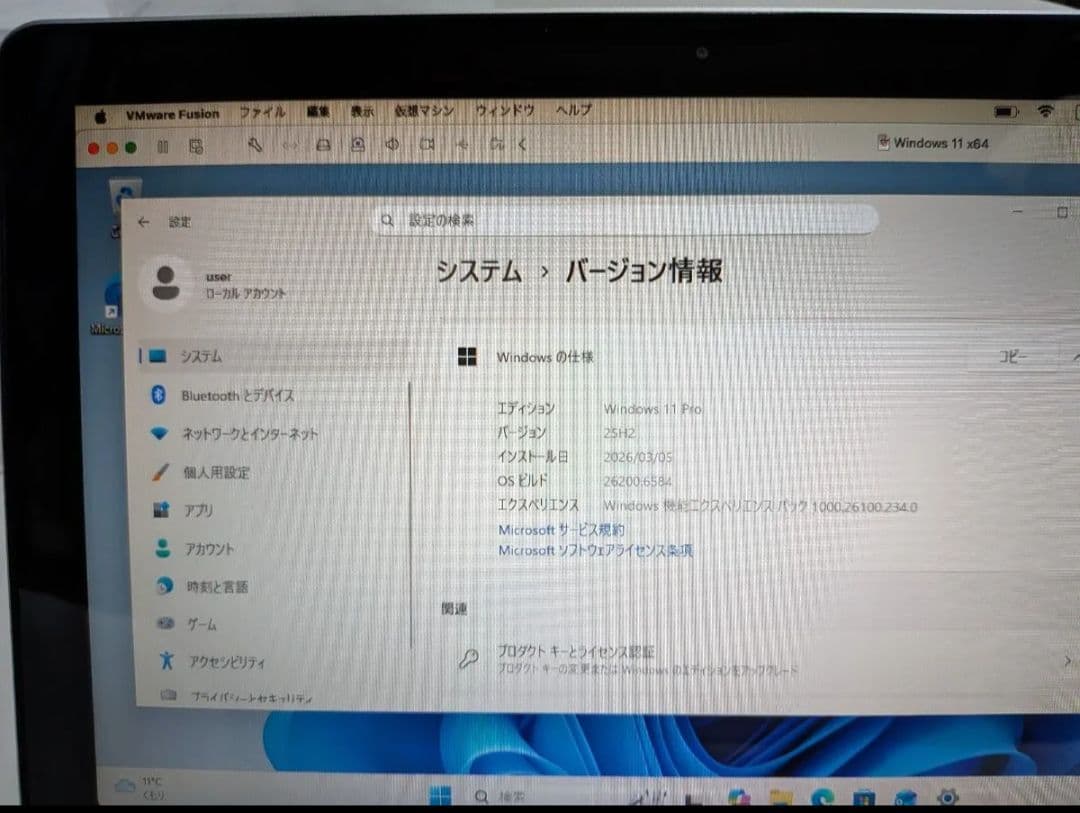
Task: Open the ヘルプ menu
Action: 574,110
